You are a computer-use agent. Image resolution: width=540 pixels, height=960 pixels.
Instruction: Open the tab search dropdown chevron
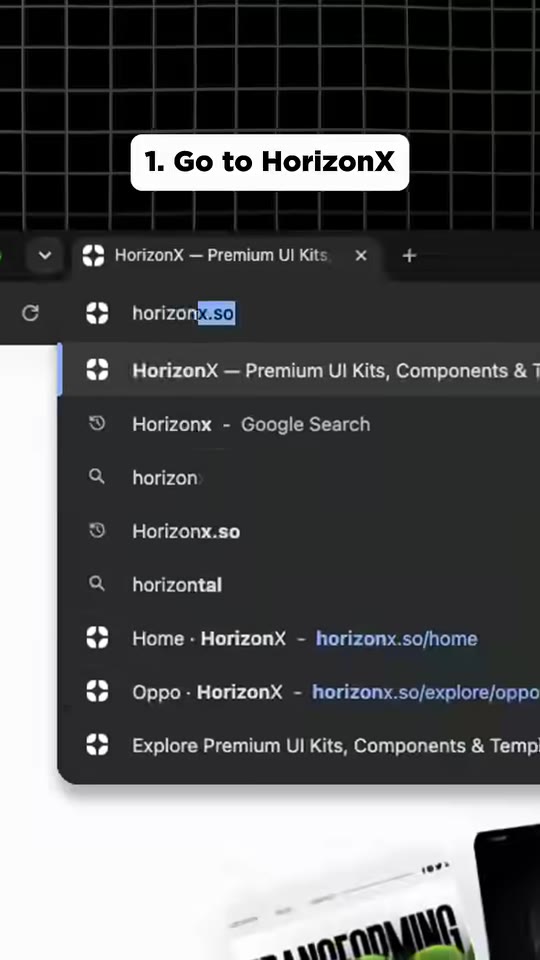pos(45,255)
